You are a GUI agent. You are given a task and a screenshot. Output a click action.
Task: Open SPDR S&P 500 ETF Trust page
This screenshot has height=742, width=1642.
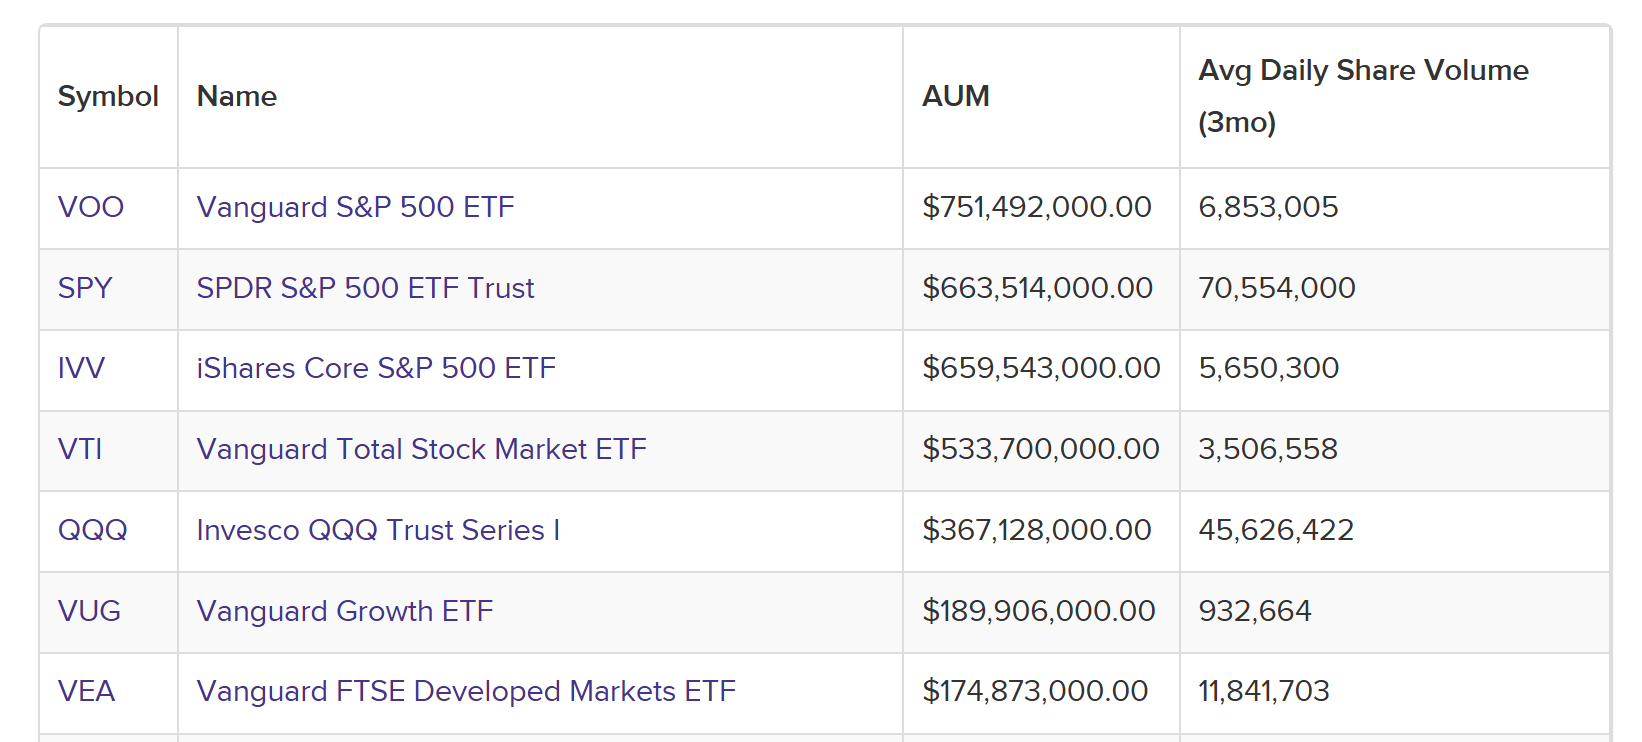click(x=365, y=288)
